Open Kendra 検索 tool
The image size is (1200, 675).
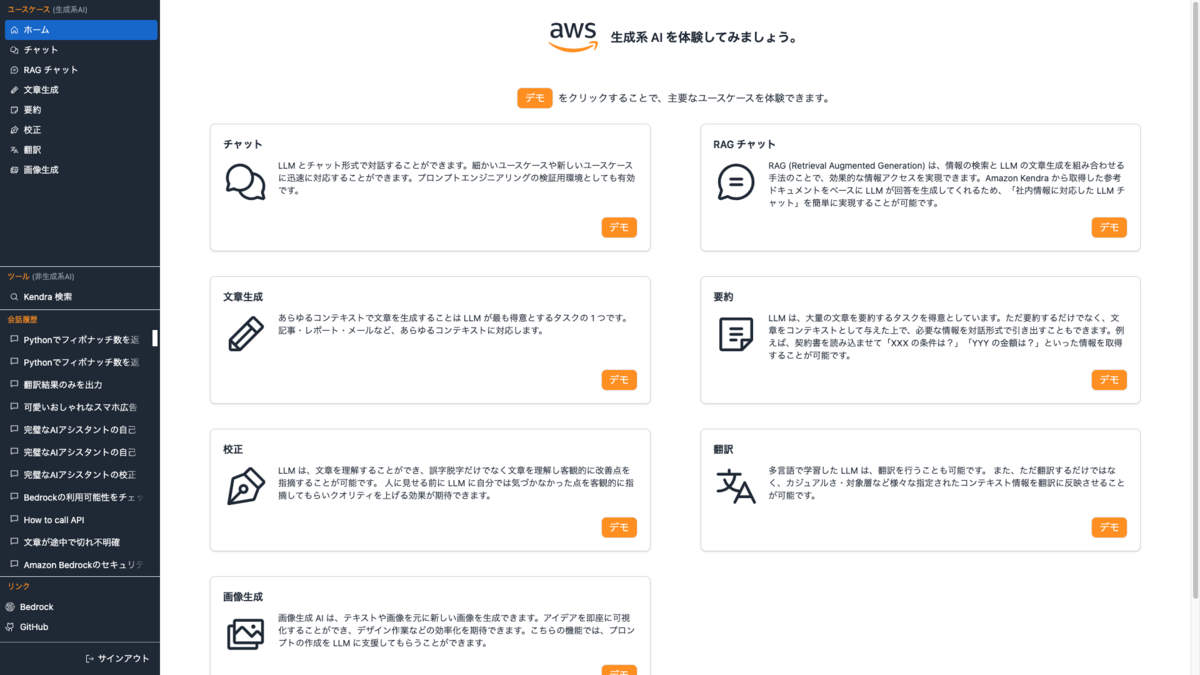point(81,297)
